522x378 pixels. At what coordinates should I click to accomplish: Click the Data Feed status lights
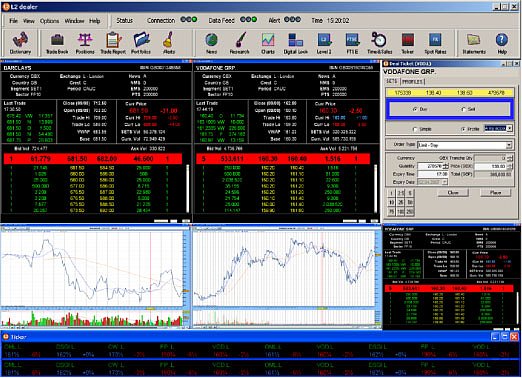[x=248, y=20]
